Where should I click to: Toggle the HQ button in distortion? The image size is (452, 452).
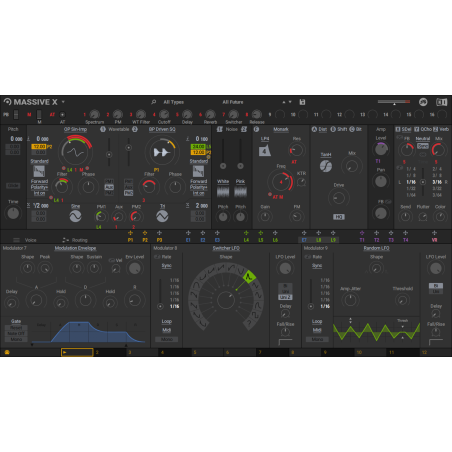point(339,217)
